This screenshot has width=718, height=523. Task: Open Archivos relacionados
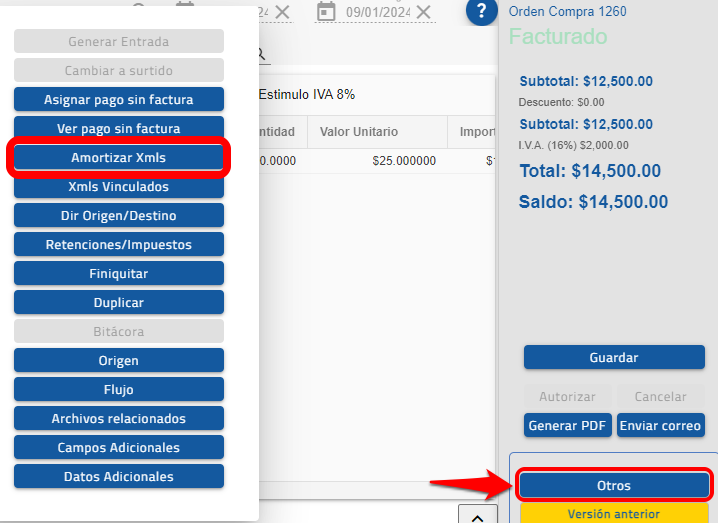point(119,419)
